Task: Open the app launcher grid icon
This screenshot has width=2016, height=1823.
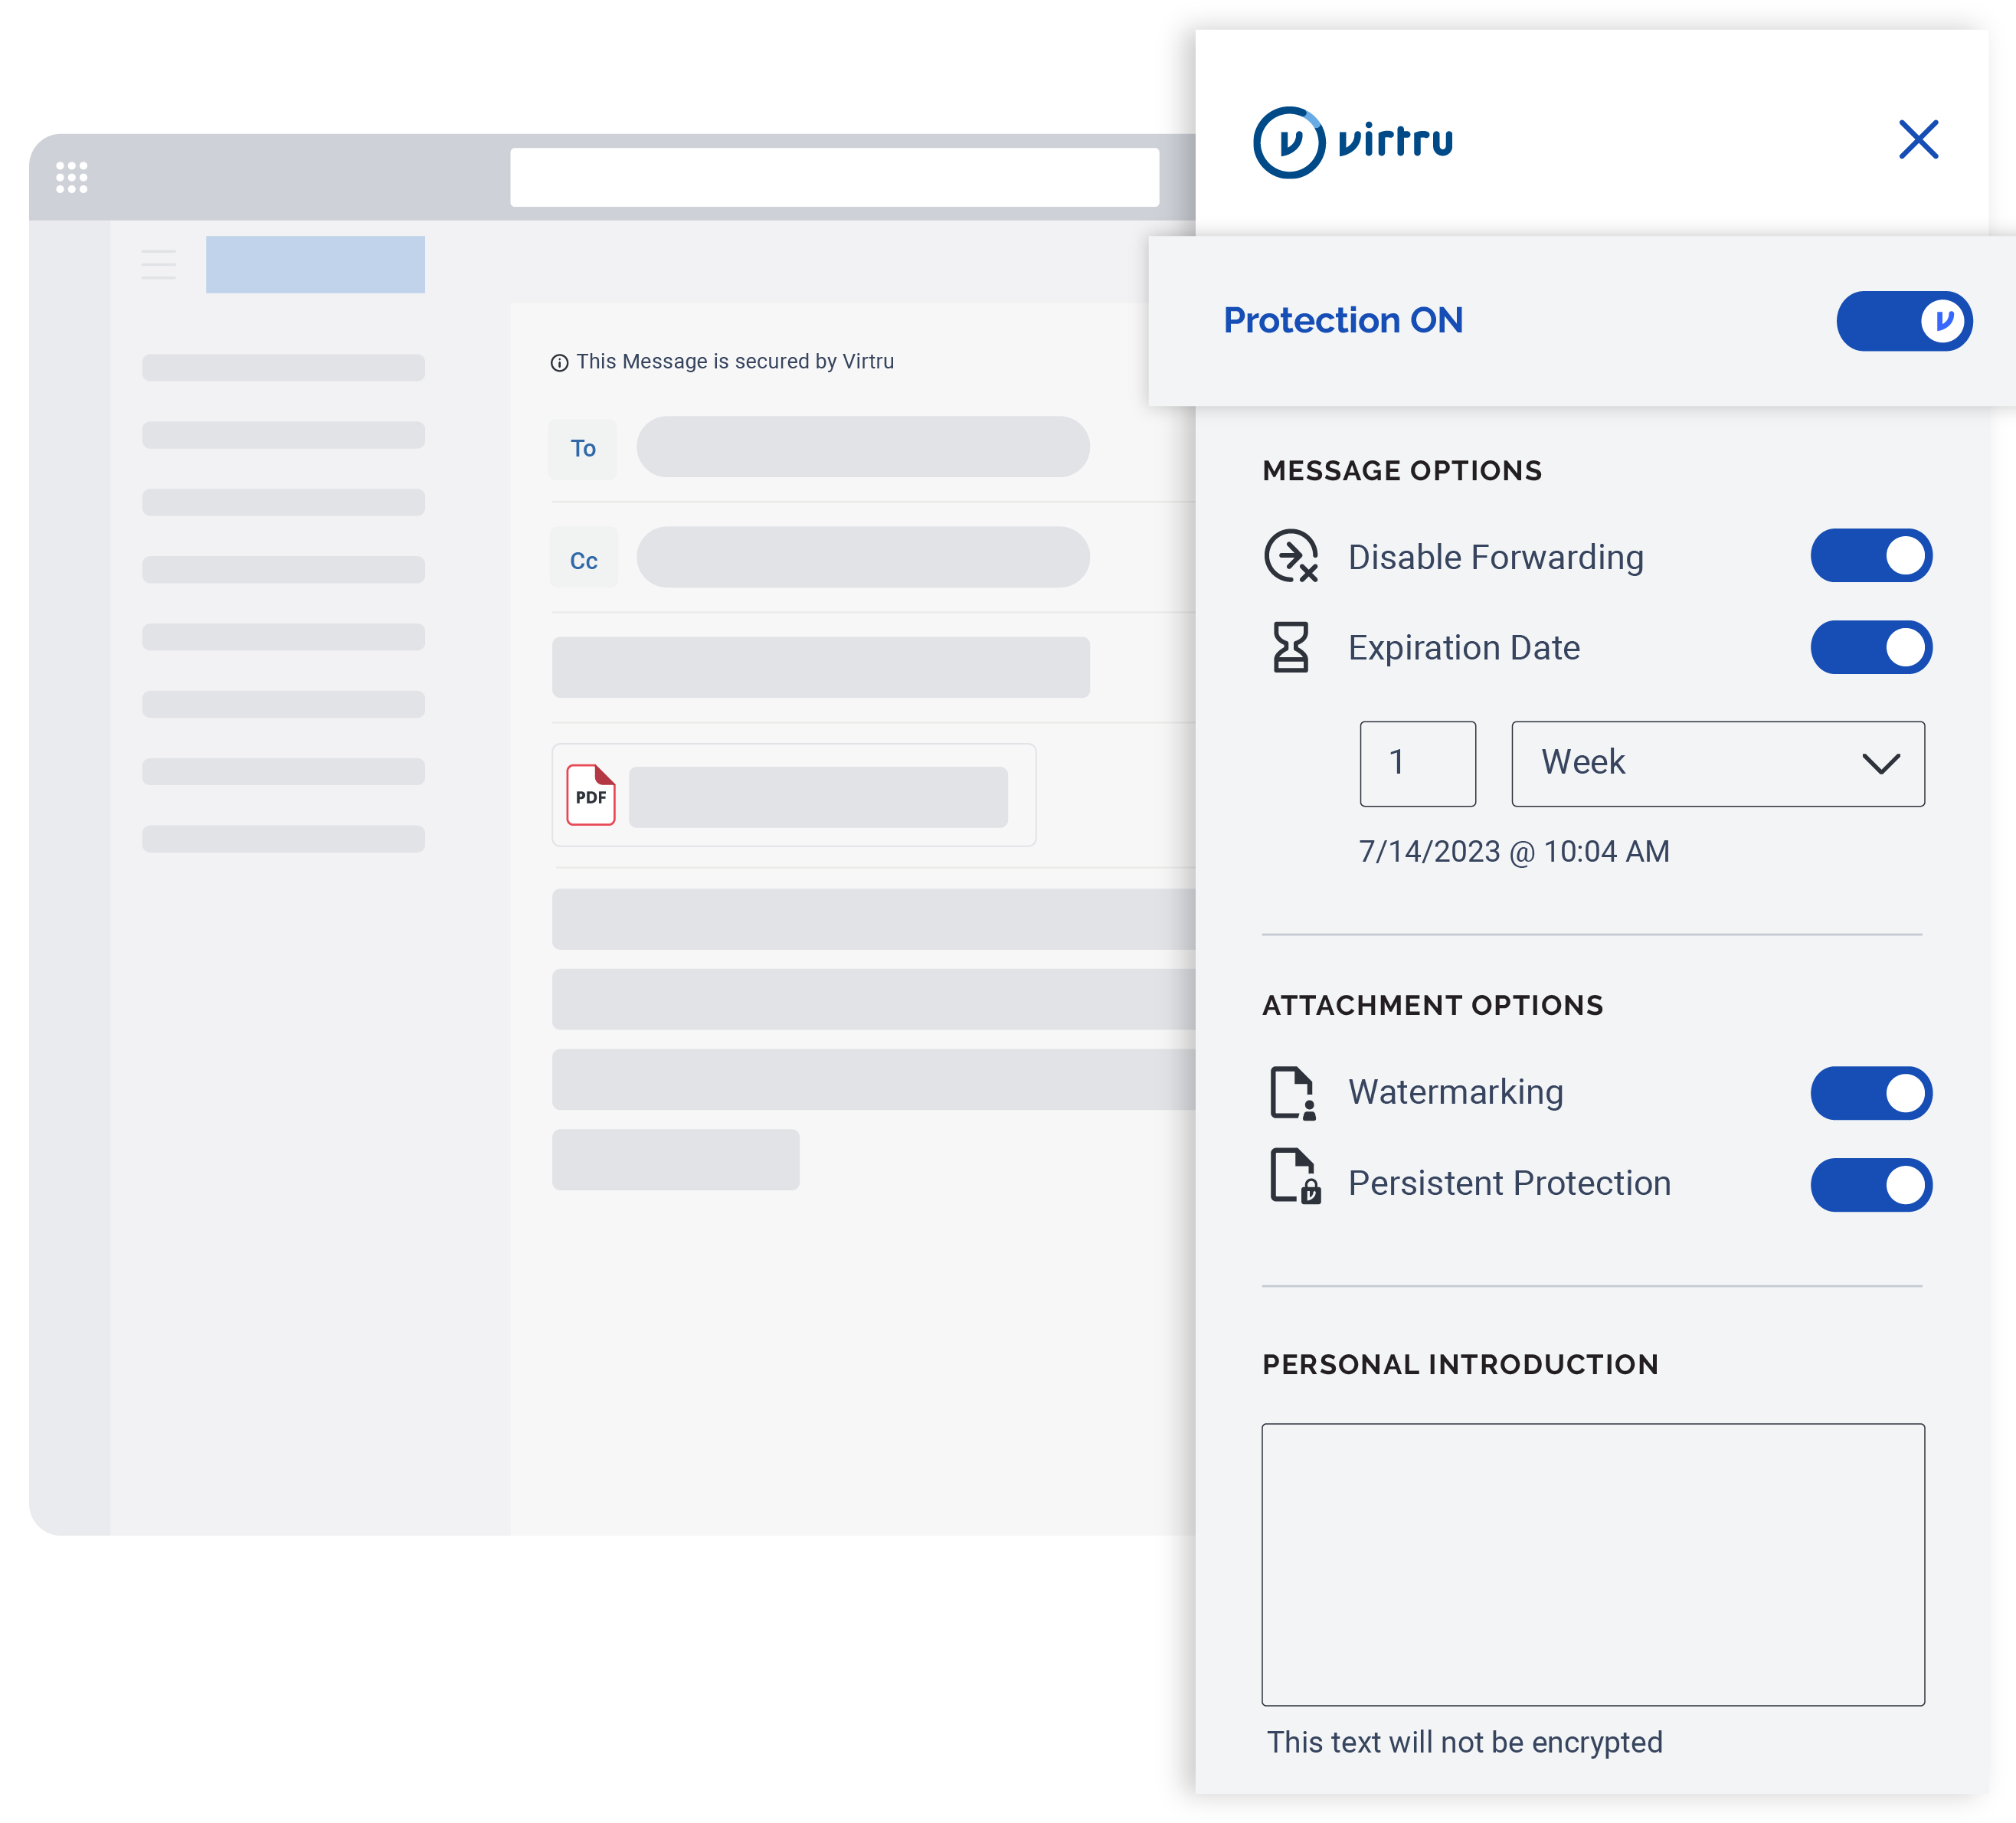Action: (x=71, y=177)
